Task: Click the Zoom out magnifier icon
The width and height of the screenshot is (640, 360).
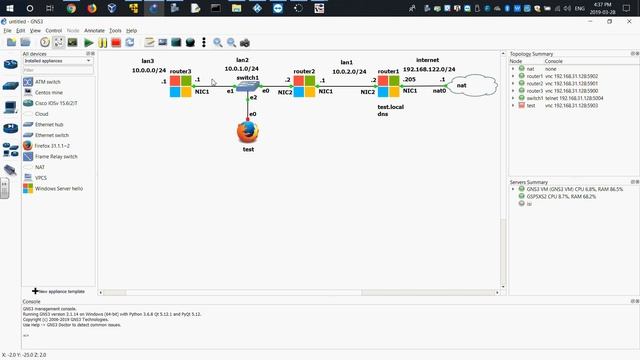Action: click(x=231, y=42)
